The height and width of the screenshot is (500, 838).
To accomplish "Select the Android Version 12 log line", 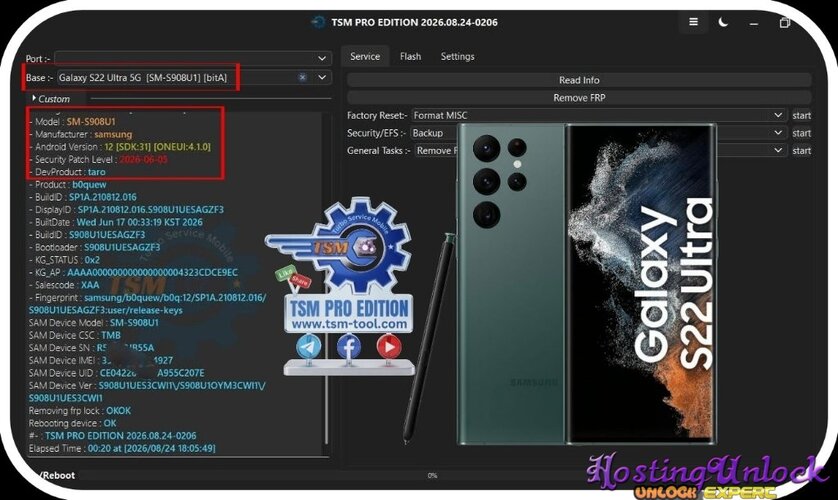I will pyautogui.click(x=120, y=147).
